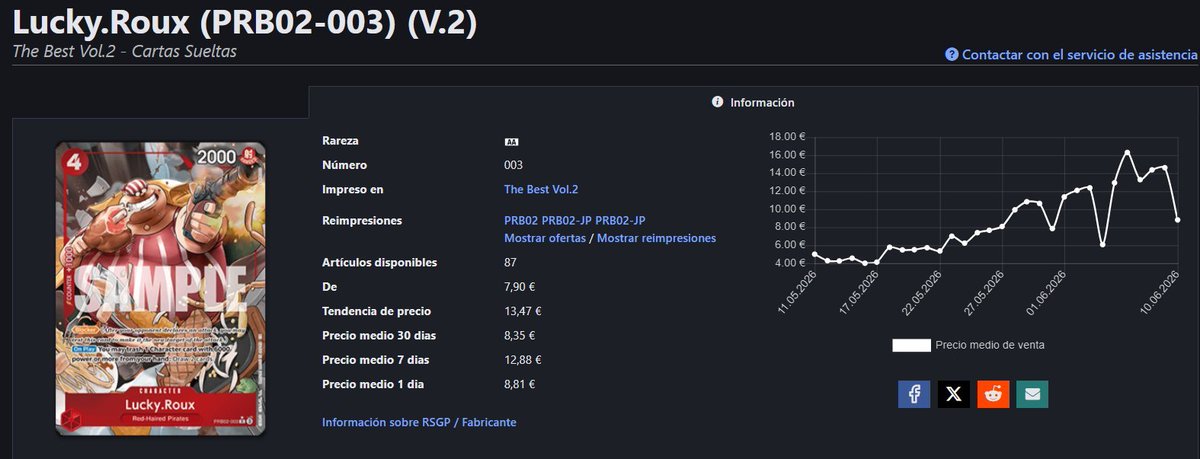The height and width of the screenshot is (459, 1200).
Task: Share the card via email icon
Action: pyautogui.click(x=1032, y=394)
